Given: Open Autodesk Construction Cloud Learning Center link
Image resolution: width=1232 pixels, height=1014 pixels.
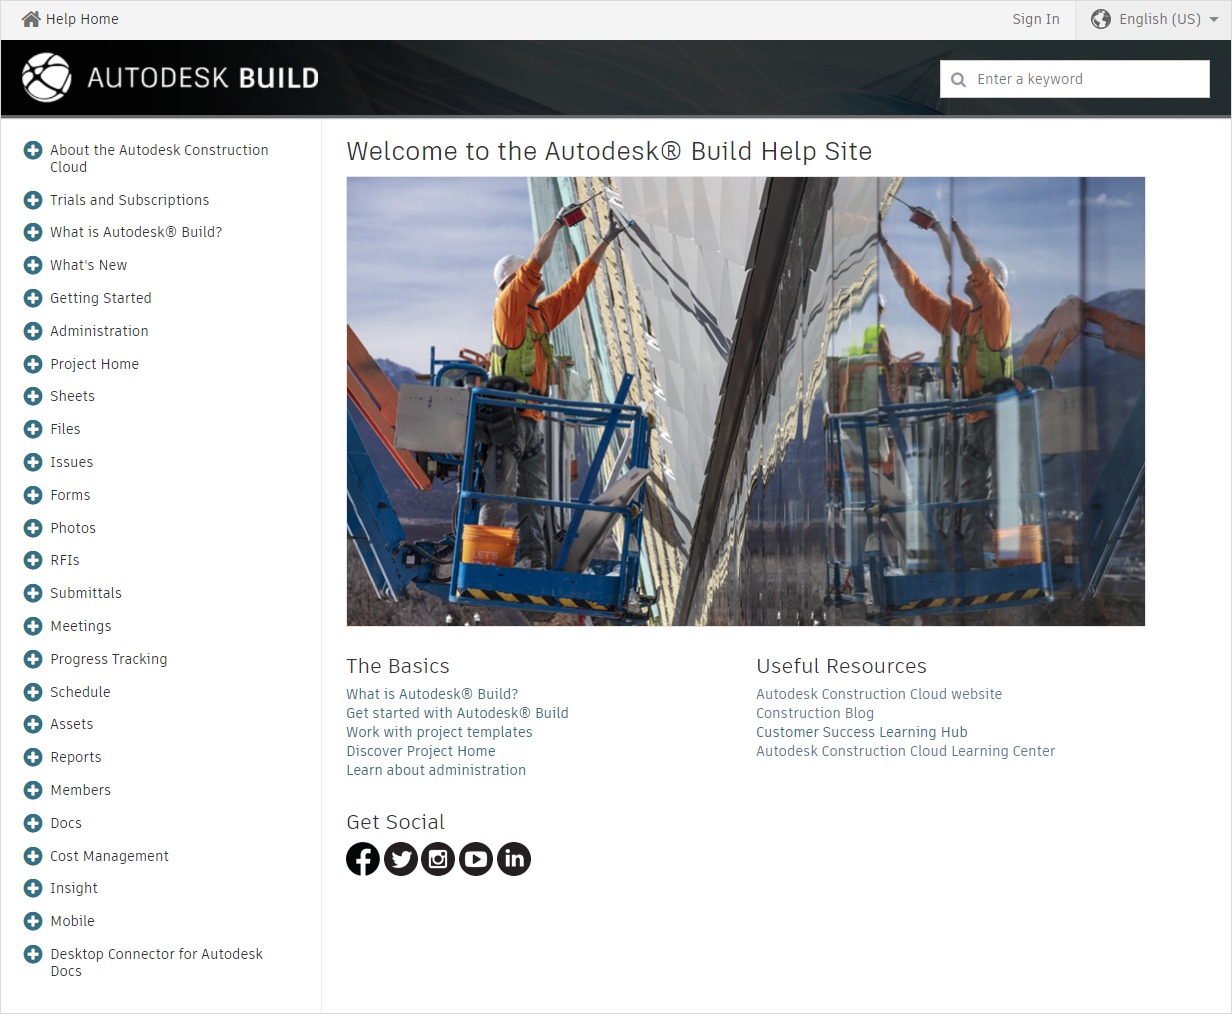Looking at the screenshot, I should pyautogui.click(x=905, y=751).
